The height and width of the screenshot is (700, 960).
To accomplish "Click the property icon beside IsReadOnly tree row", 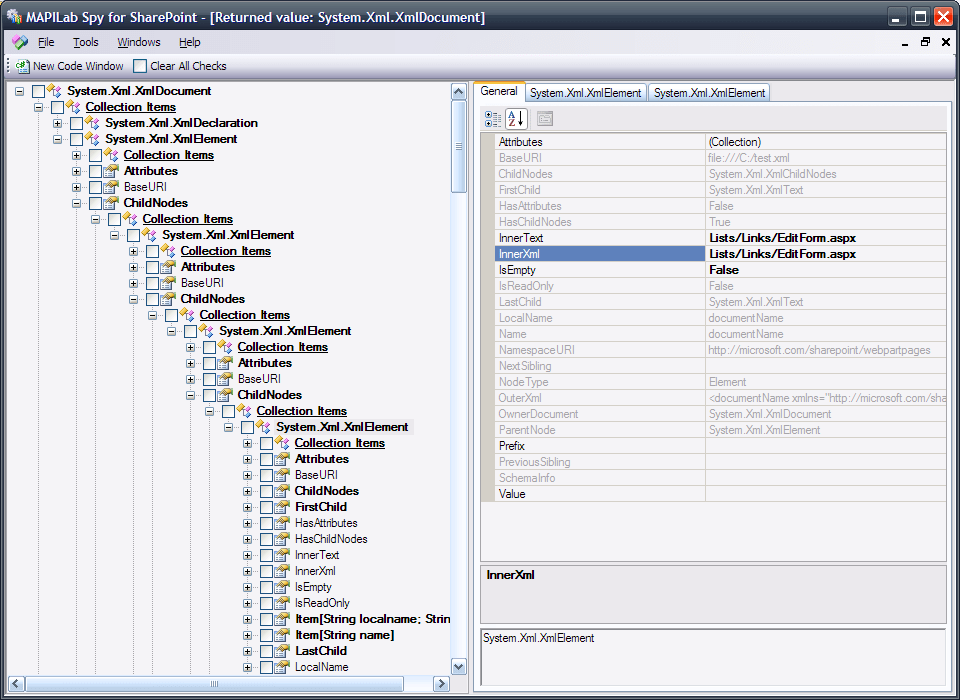I will 282,603.
